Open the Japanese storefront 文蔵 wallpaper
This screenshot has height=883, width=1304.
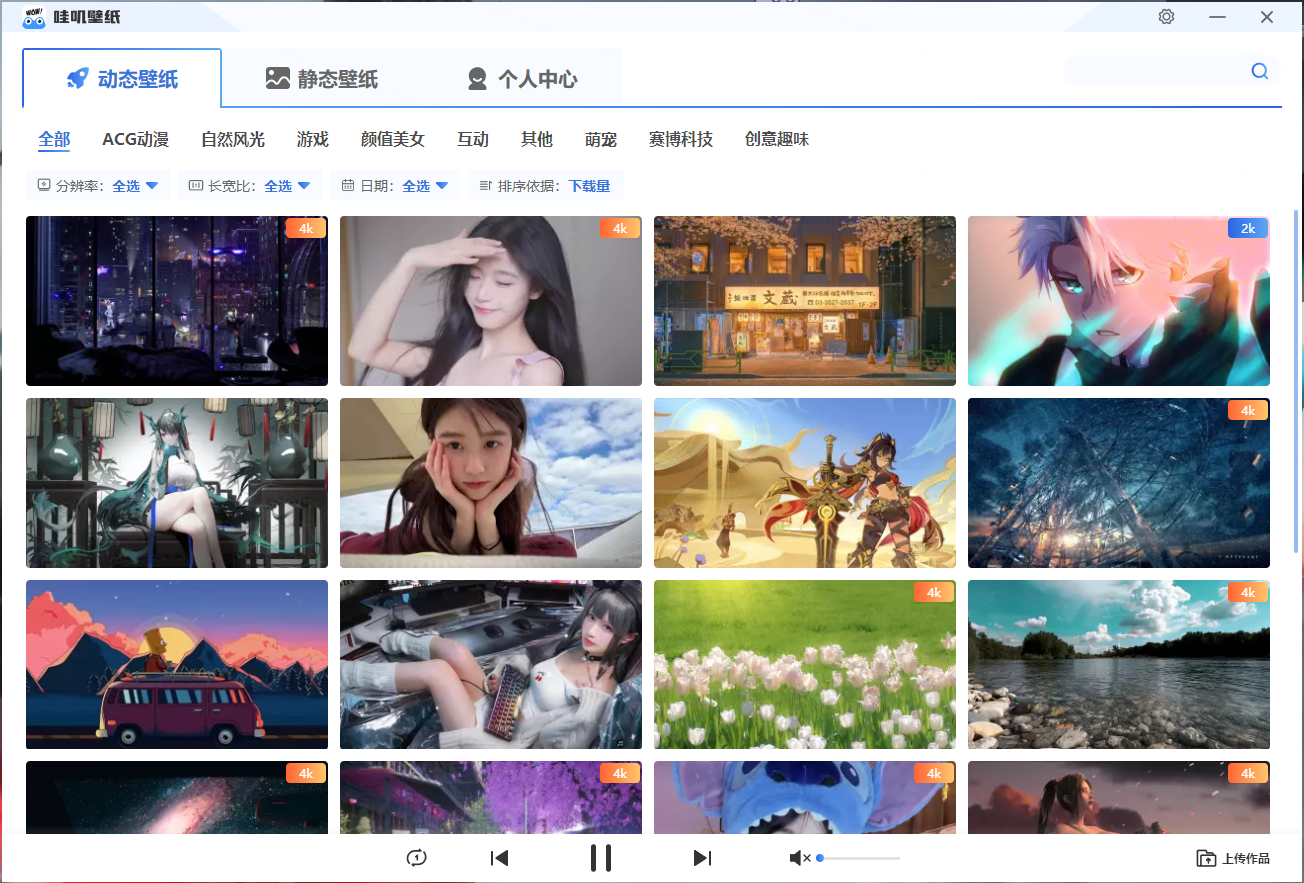point(805,301)
